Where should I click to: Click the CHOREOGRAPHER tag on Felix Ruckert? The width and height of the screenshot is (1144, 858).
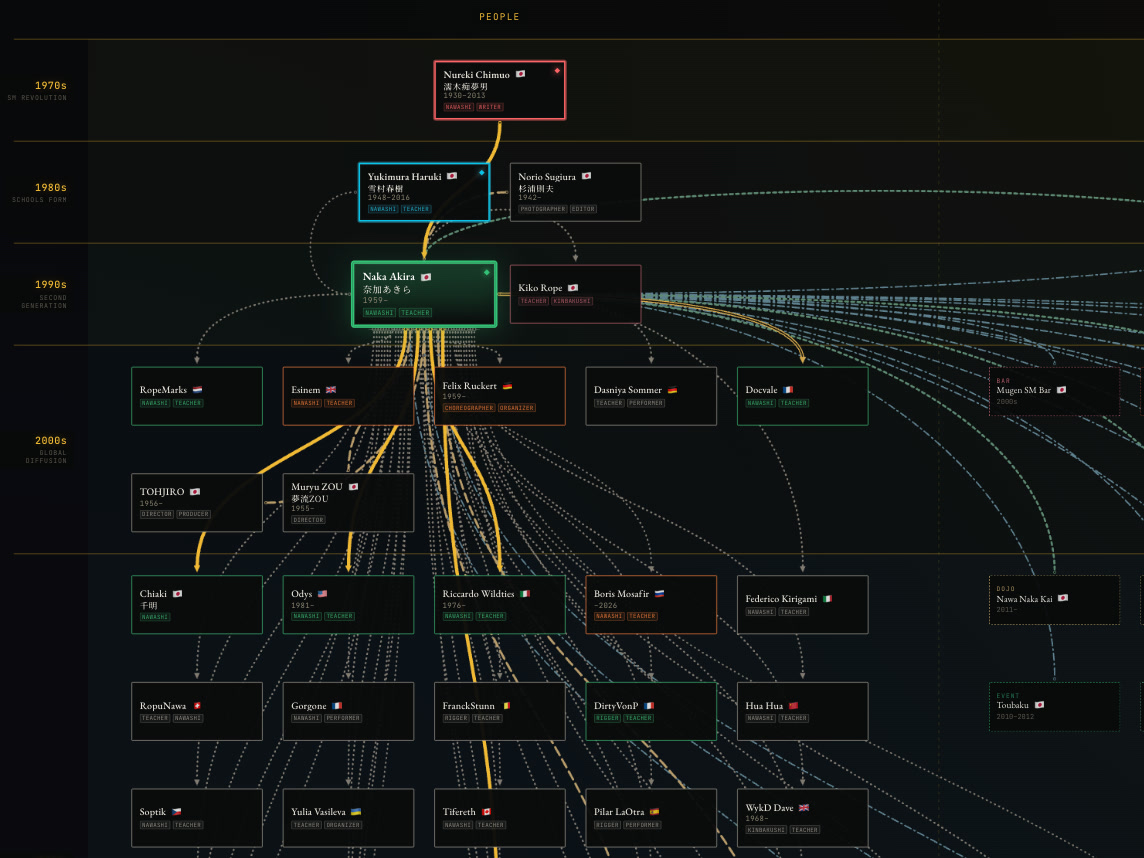469,408
